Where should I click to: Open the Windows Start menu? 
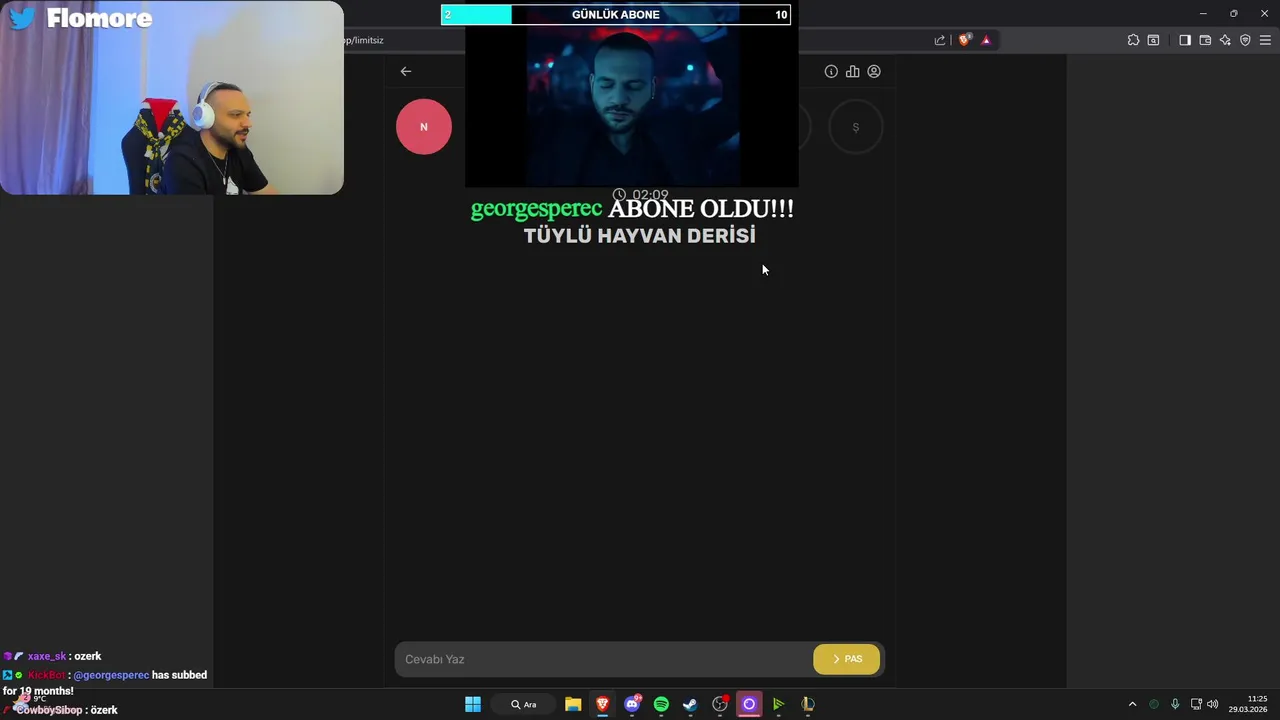pos(473,704)
